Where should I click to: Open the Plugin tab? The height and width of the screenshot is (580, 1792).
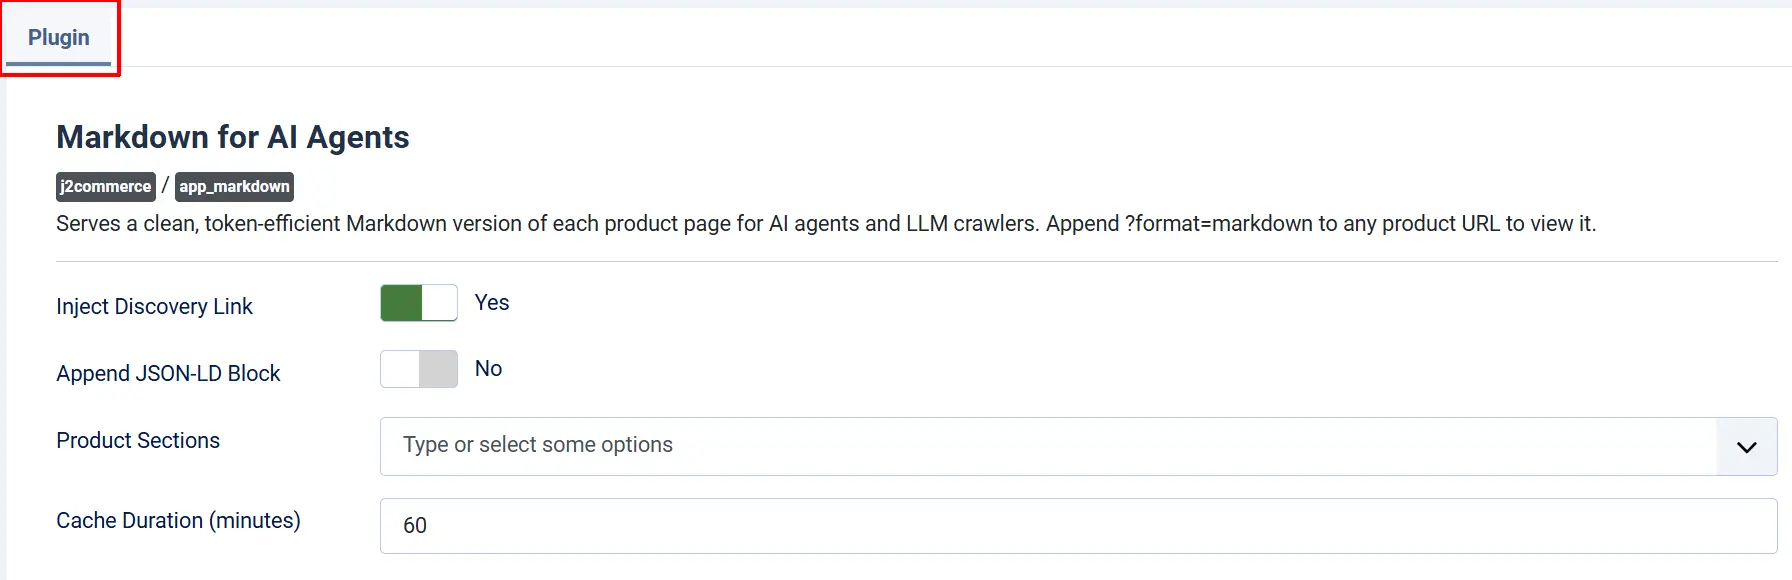tap(59, 38)
